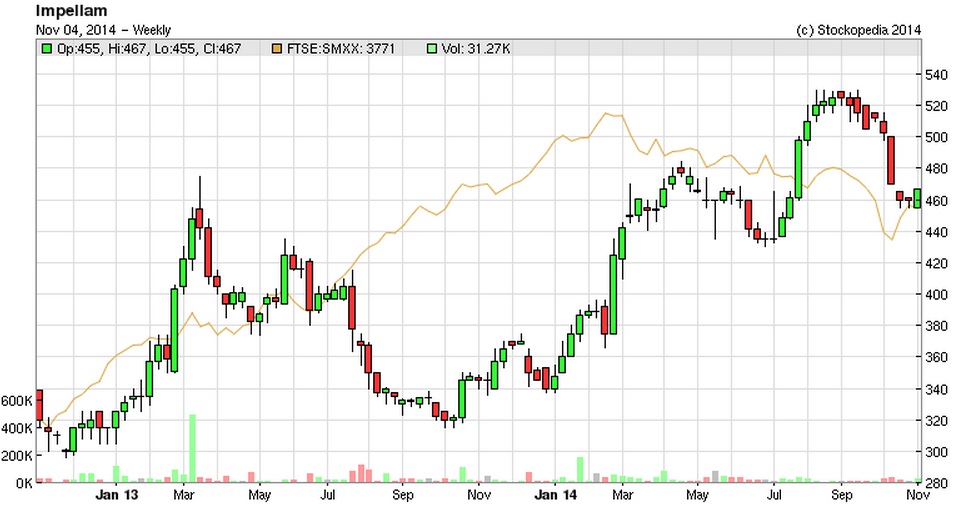
Task: Click the 'Jan 14' date axis label
Action: pyautogui.click(x=555, y=495)
